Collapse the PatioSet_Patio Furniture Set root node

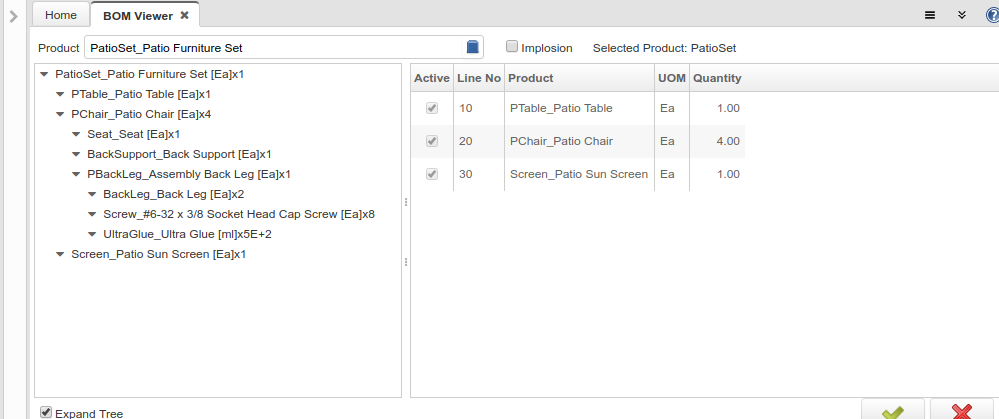(x=44, y=74)
